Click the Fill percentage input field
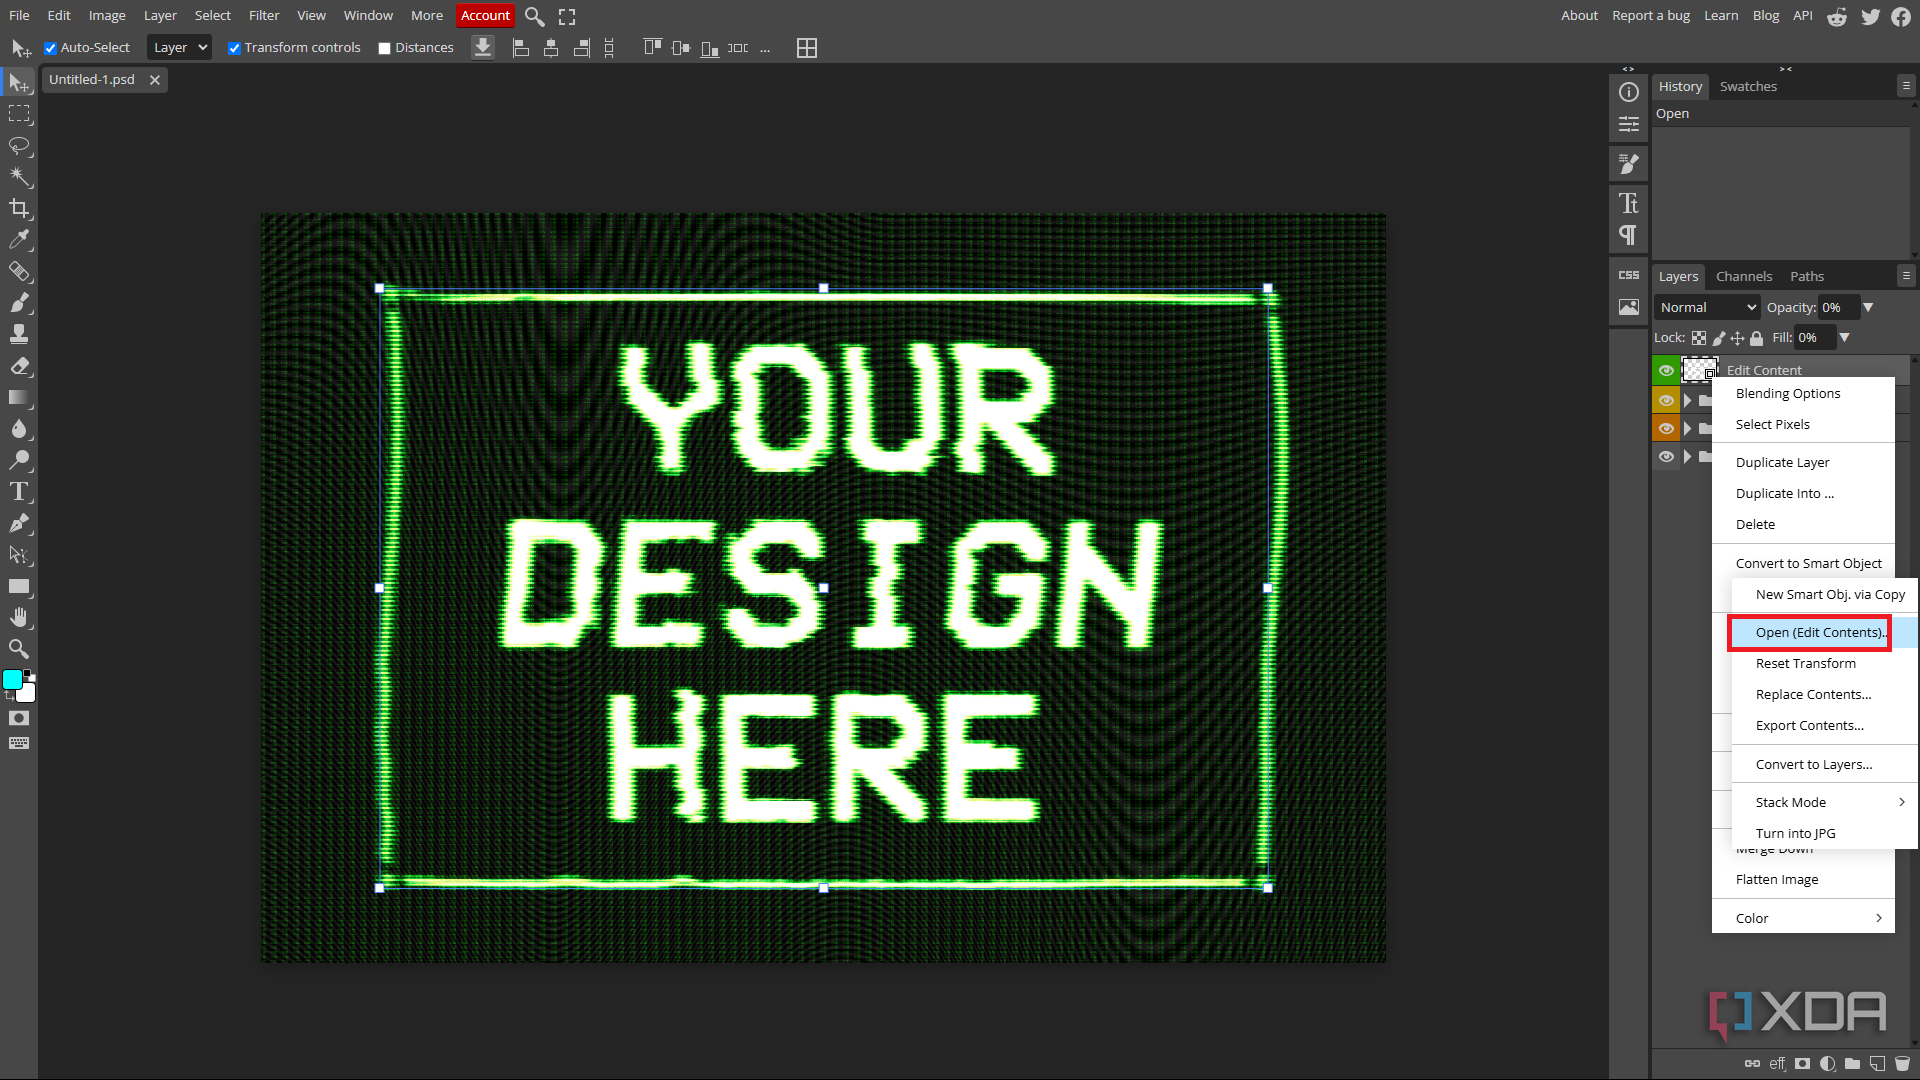 click(x=1814, y=338)
